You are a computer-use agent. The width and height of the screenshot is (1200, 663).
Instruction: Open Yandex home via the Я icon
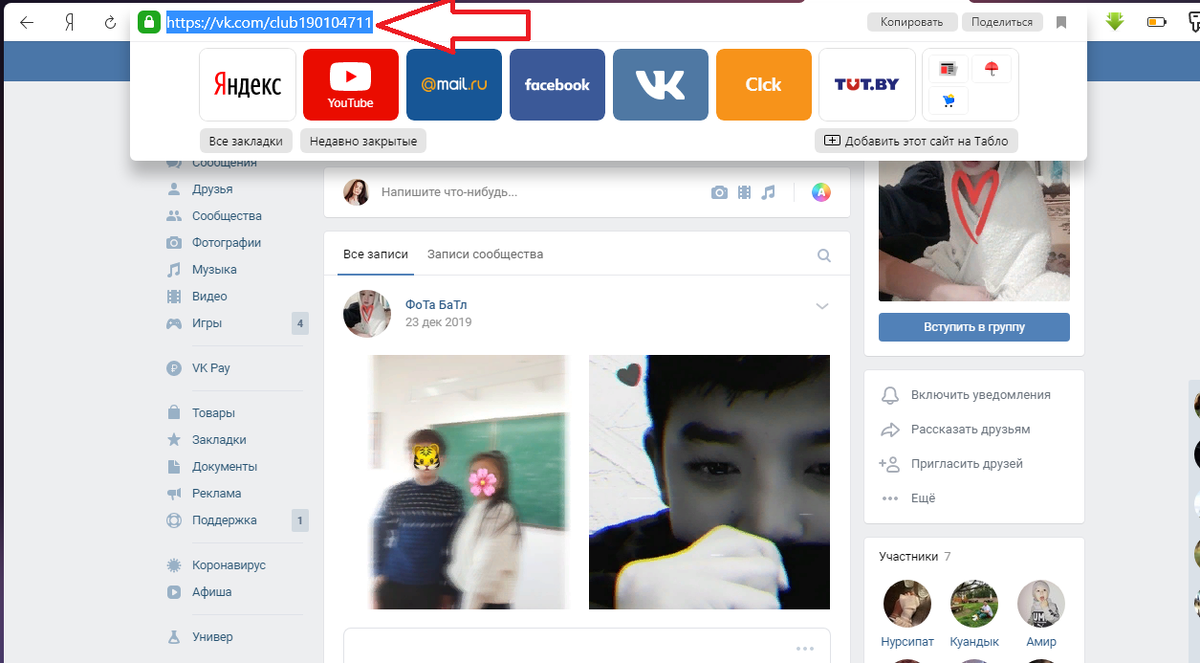point(70,22)
